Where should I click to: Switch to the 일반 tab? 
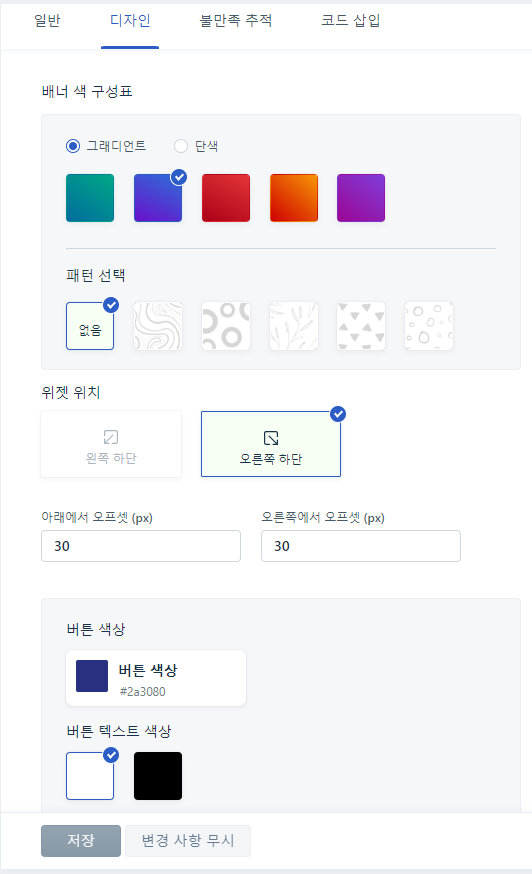(47, 21)
